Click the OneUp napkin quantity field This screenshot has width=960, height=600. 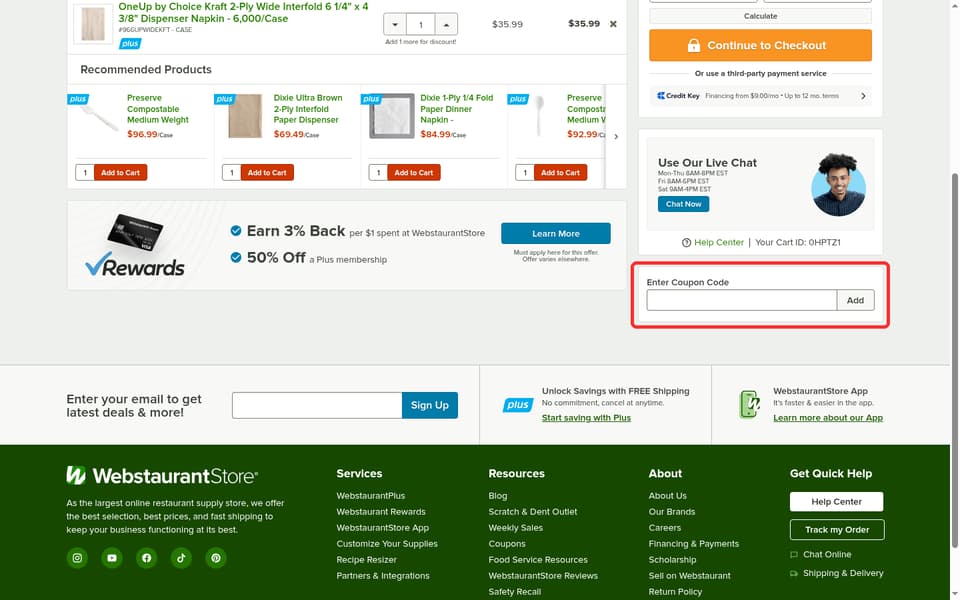tap(421, 24)
